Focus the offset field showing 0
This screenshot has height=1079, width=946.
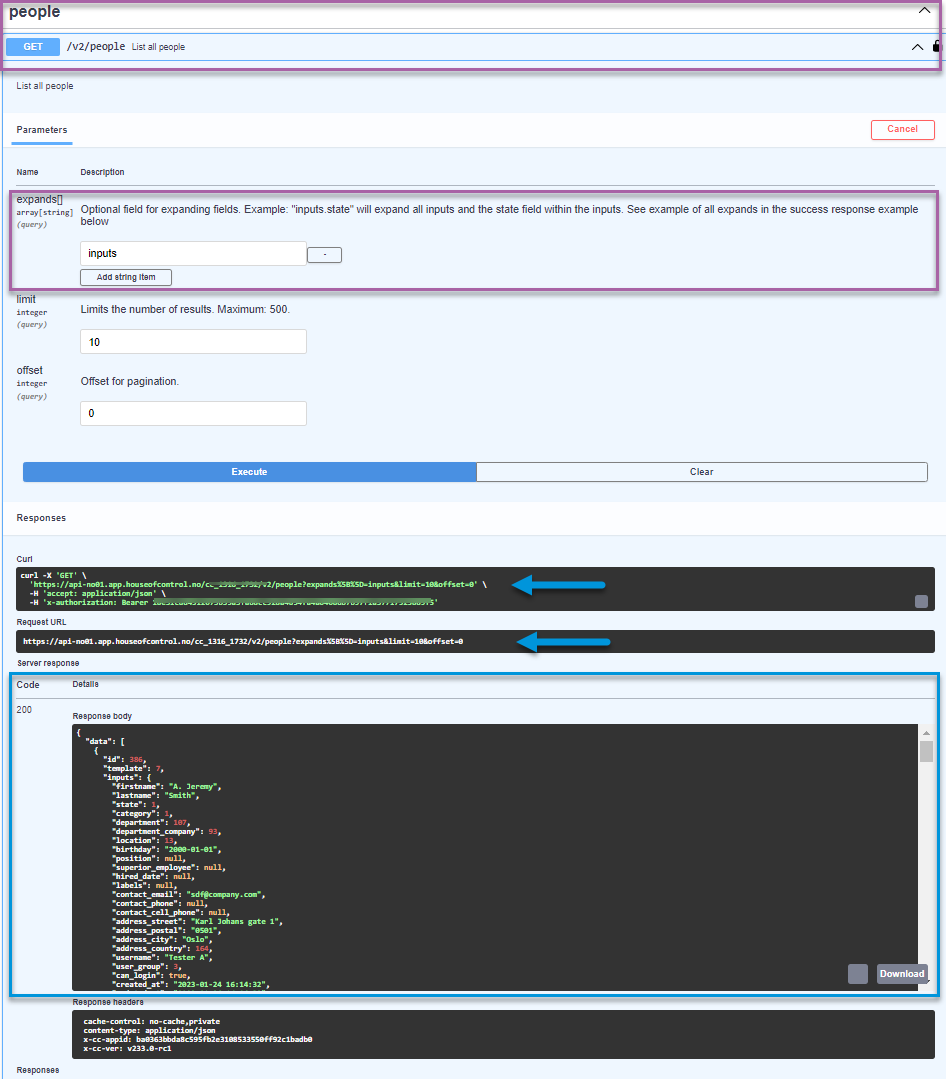tap(193, 414)
